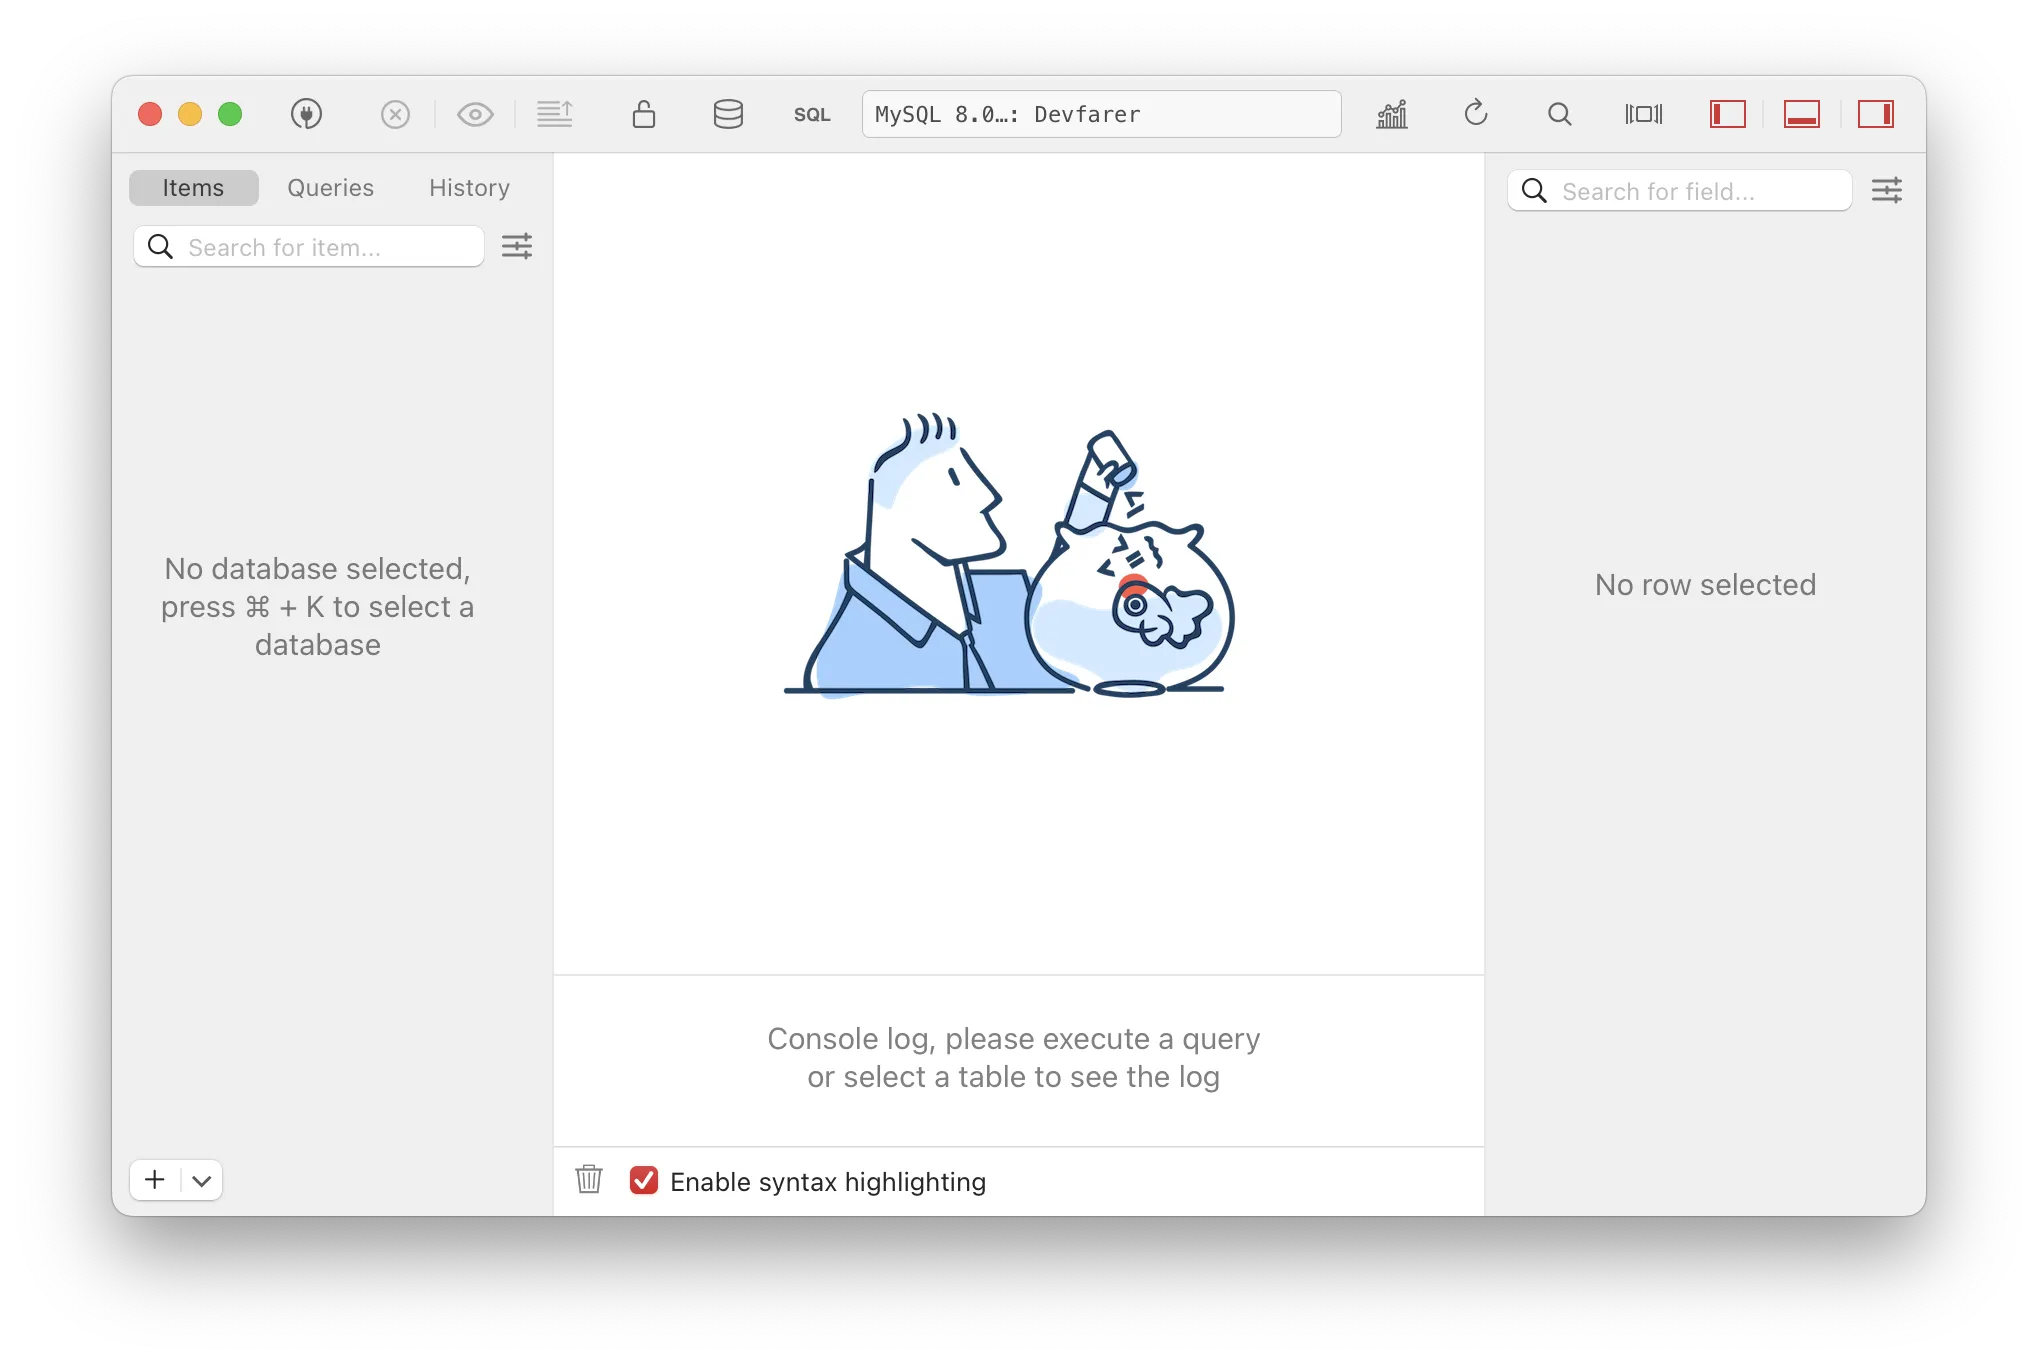Open the metrics chart icon

click(x=1392, y=114)
